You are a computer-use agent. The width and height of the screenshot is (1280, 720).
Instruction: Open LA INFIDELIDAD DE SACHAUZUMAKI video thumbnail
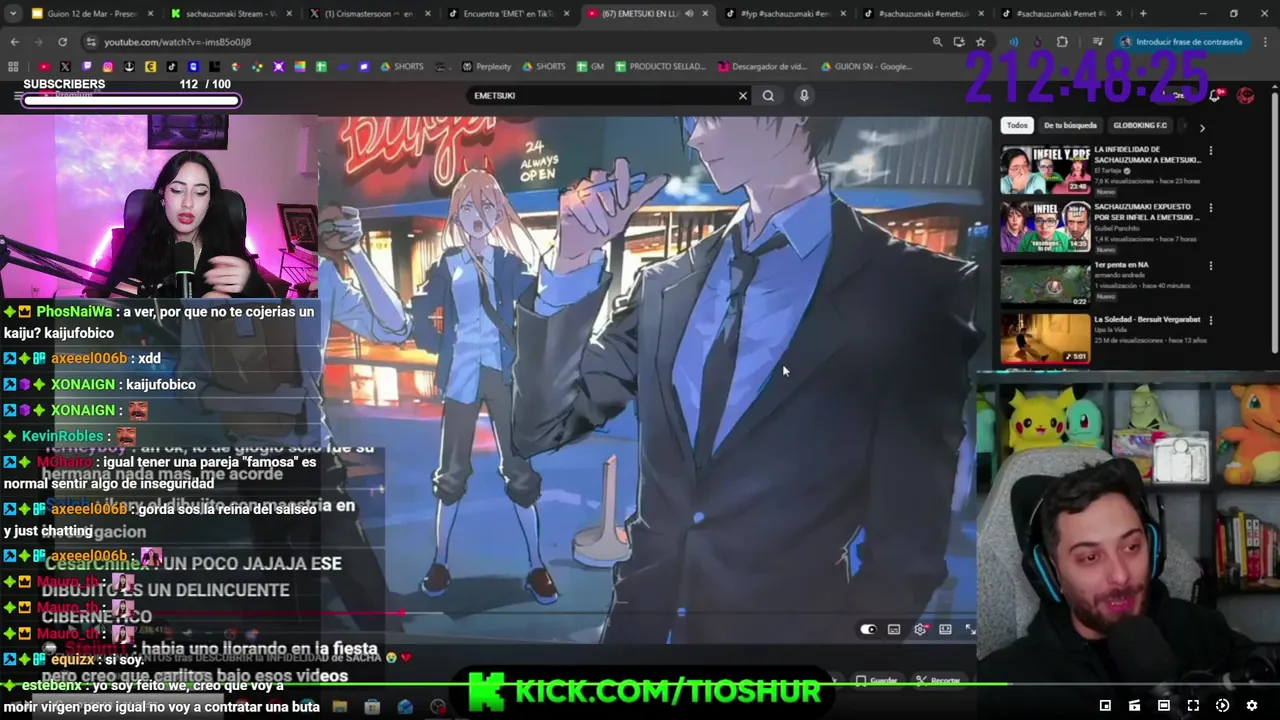(1045, 170)
